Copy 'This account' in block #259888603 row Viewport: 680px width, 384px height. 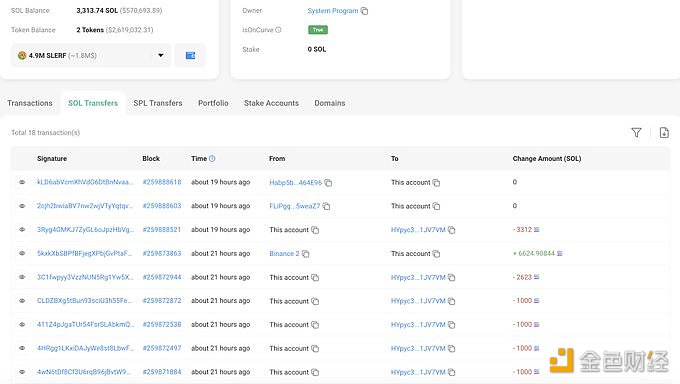[x=436, y=207]
